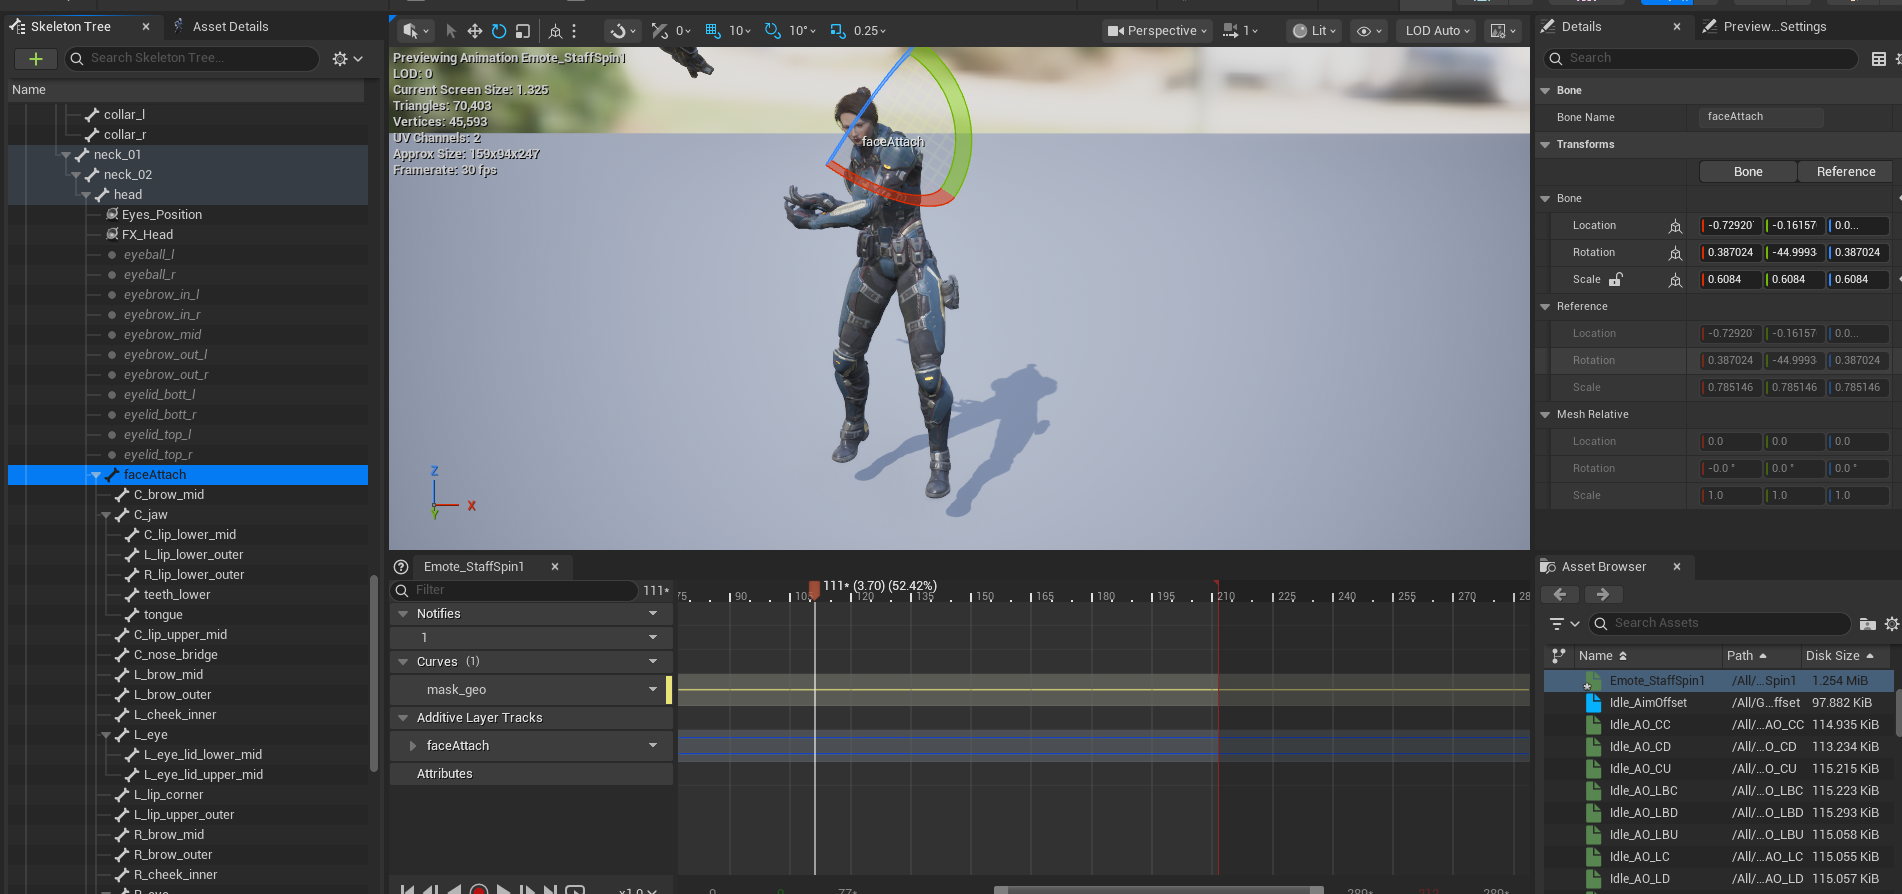Click the Asset Browser back arrow
The image size is (1902, 894).
1559,595
